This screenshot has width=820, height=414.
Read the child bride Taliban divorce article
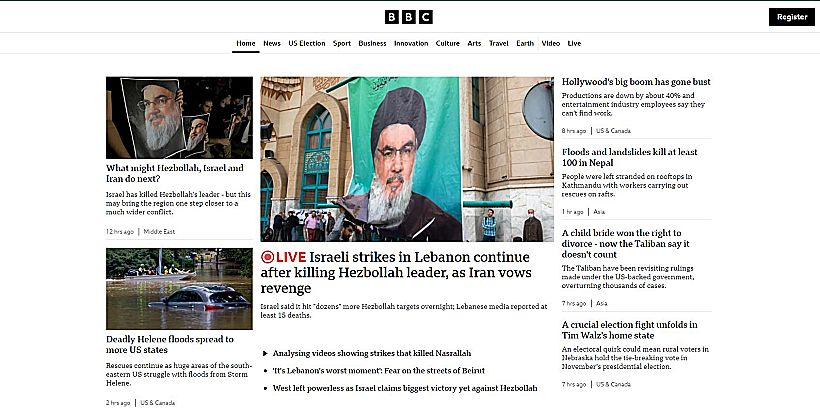(625, 244)
